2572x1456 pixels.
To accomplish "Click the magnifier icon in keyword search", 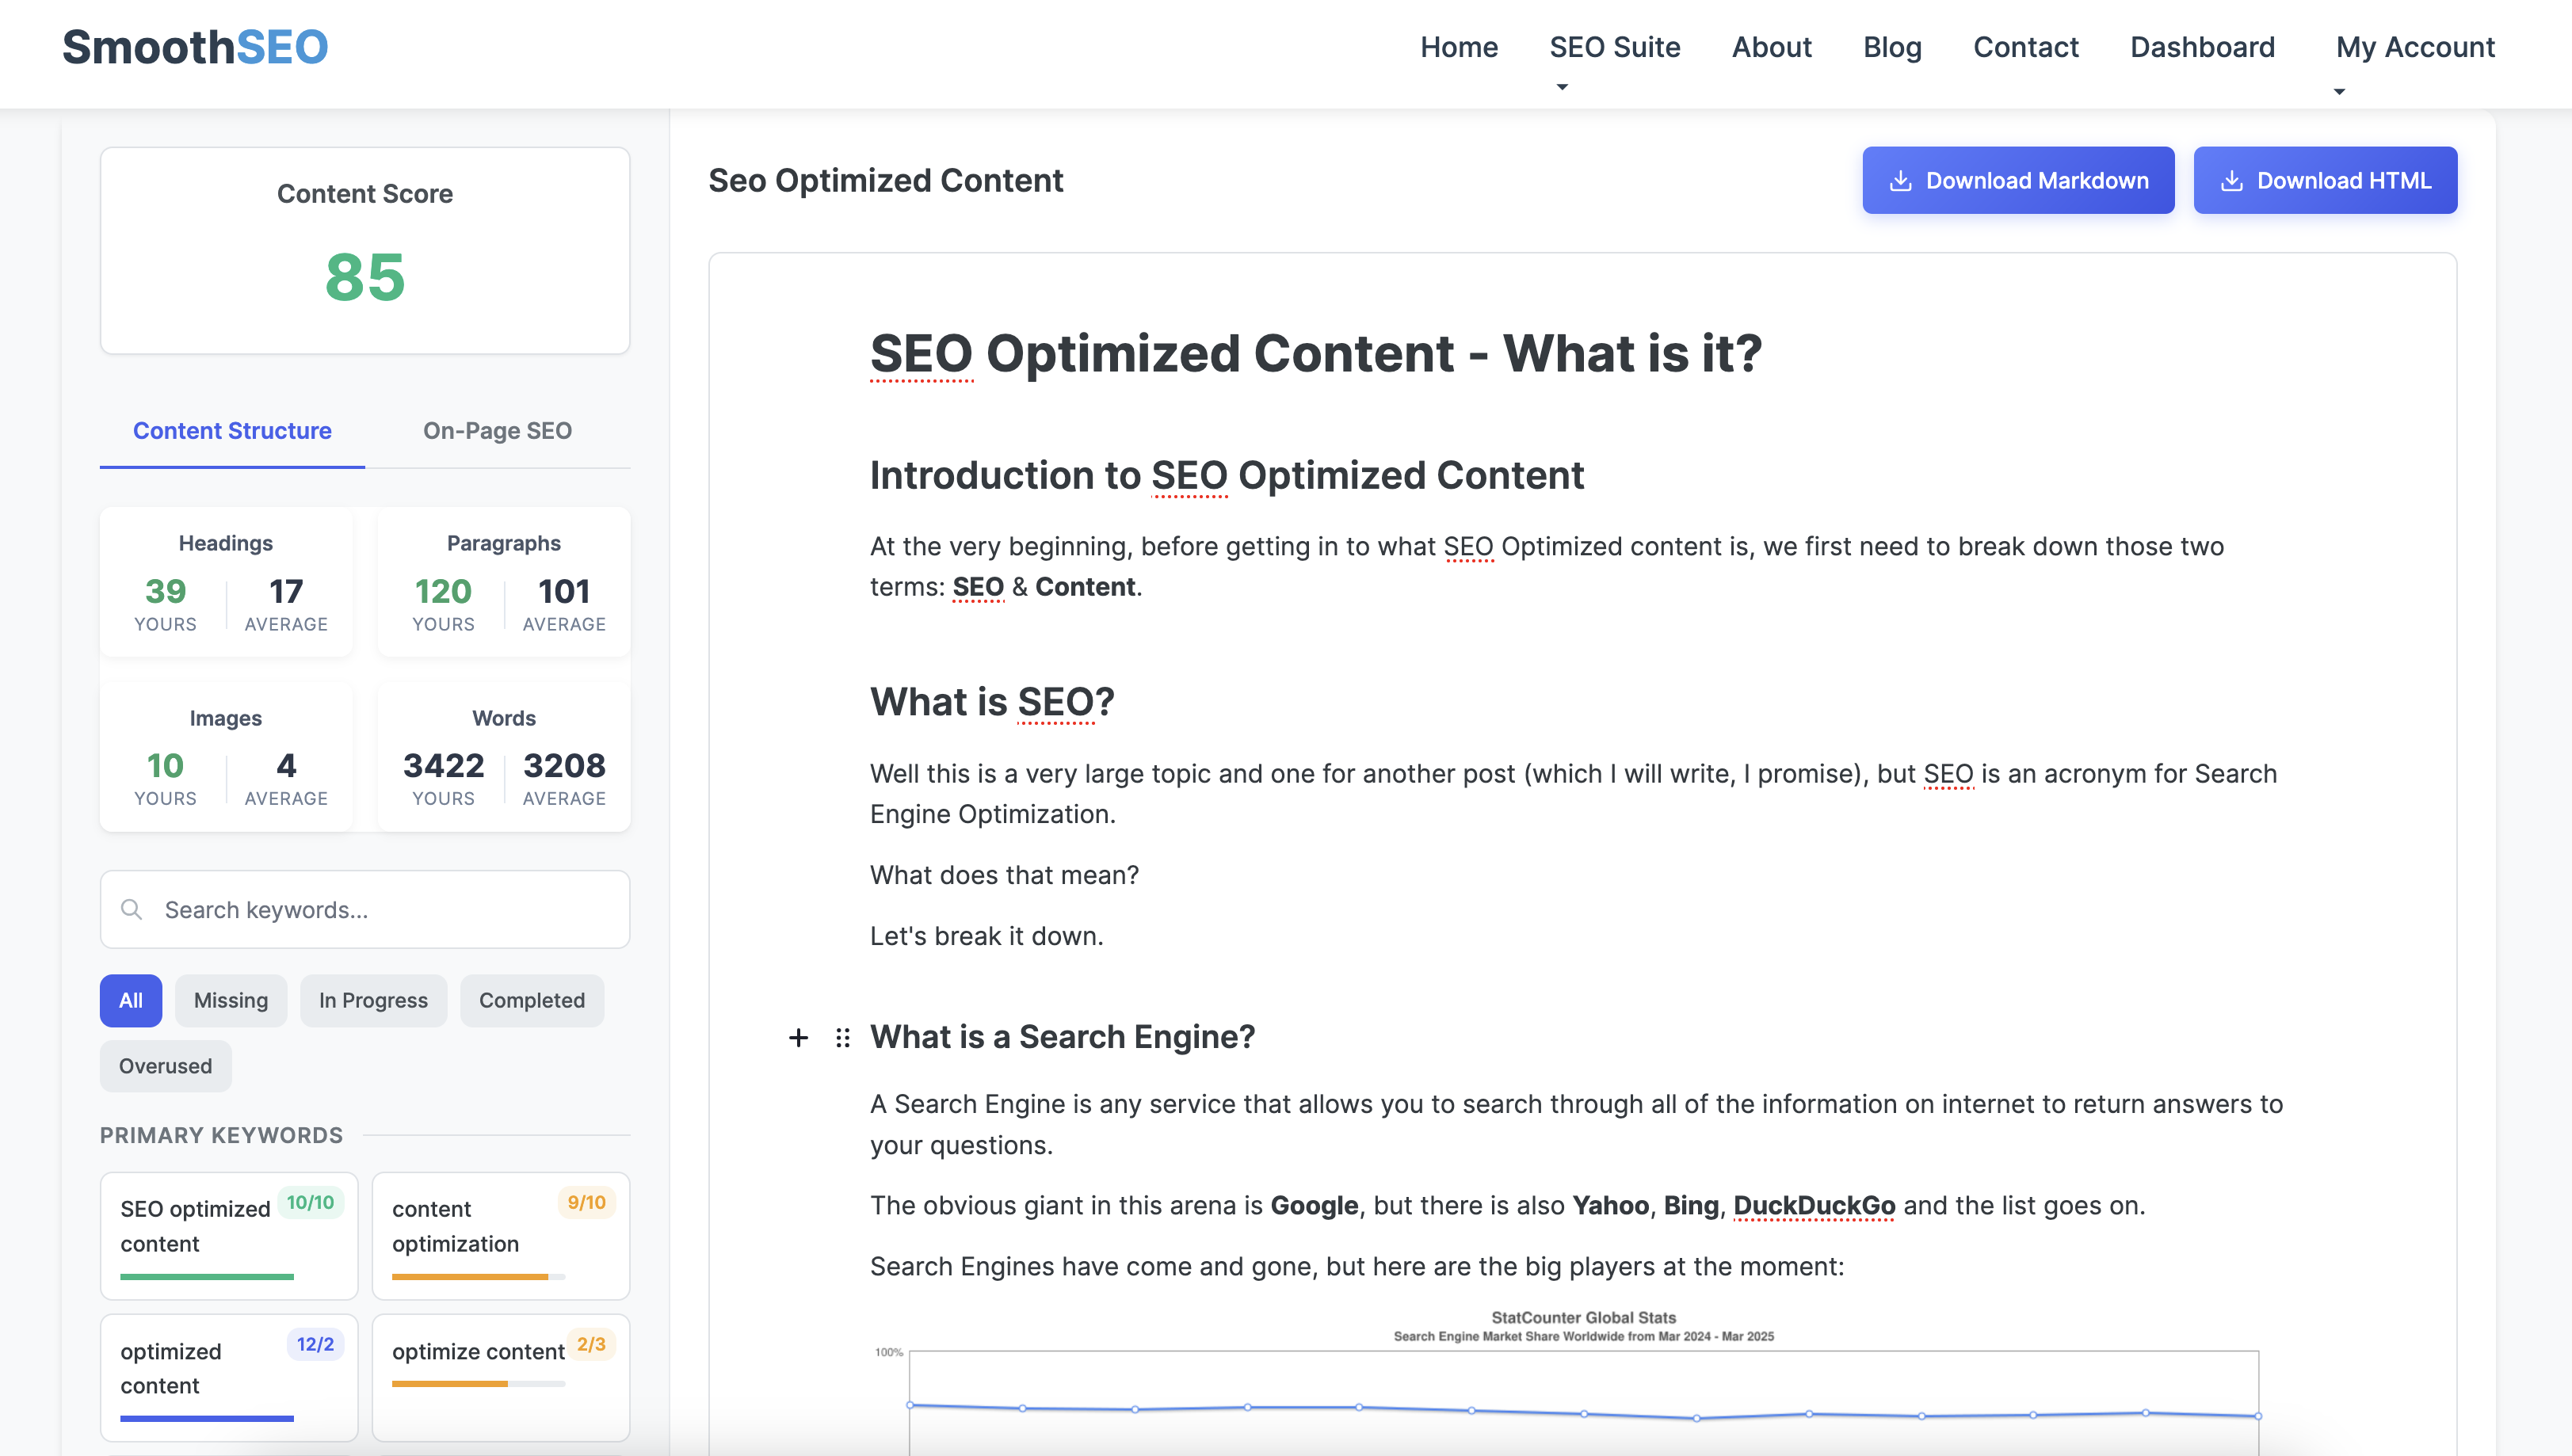I will point(131,909).
